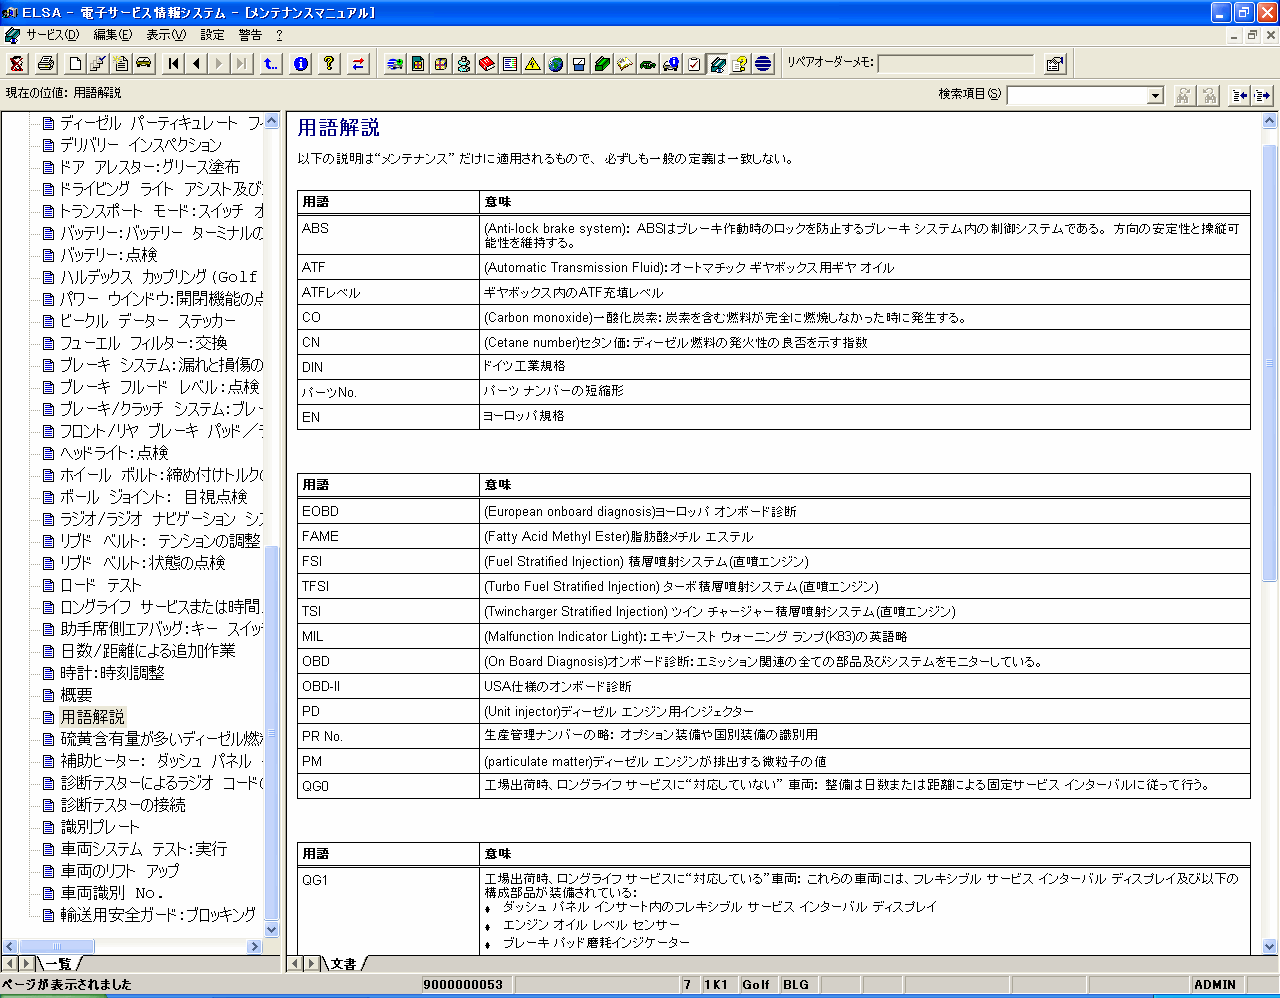
Task: Click the document pane vertical scrollbar down arrow
Action: coord(1270,946)
